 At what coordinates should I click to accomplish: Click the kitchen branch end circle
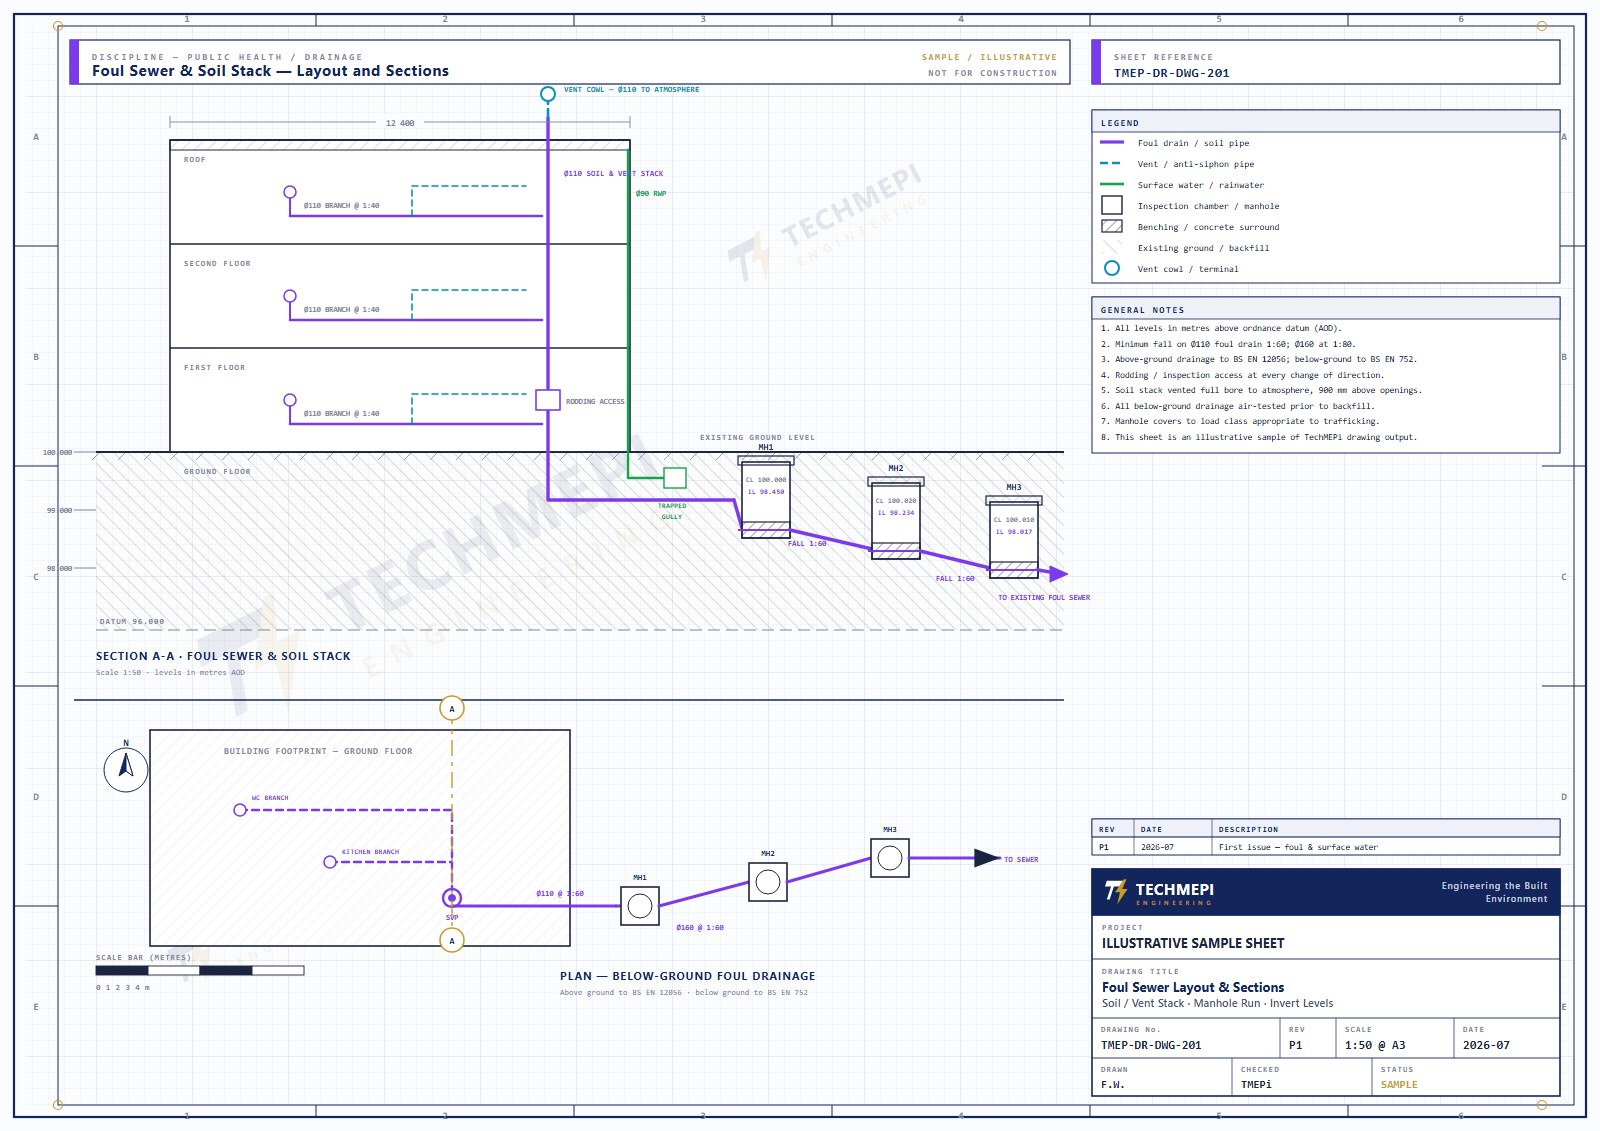coord(330,862)
